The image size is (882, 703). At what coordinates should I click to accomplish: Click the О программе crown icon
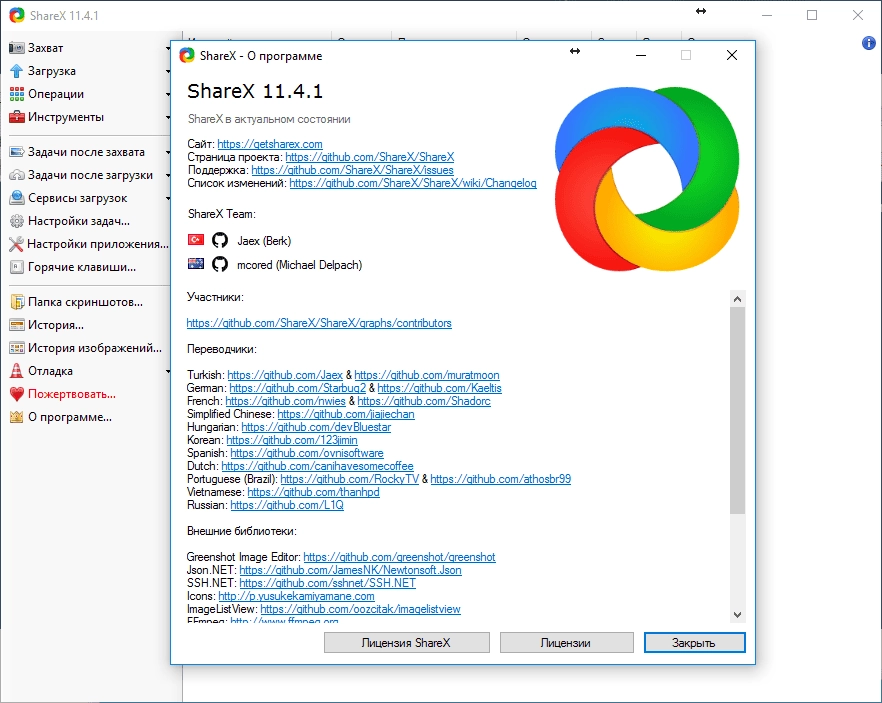click(x=17, y=417)
